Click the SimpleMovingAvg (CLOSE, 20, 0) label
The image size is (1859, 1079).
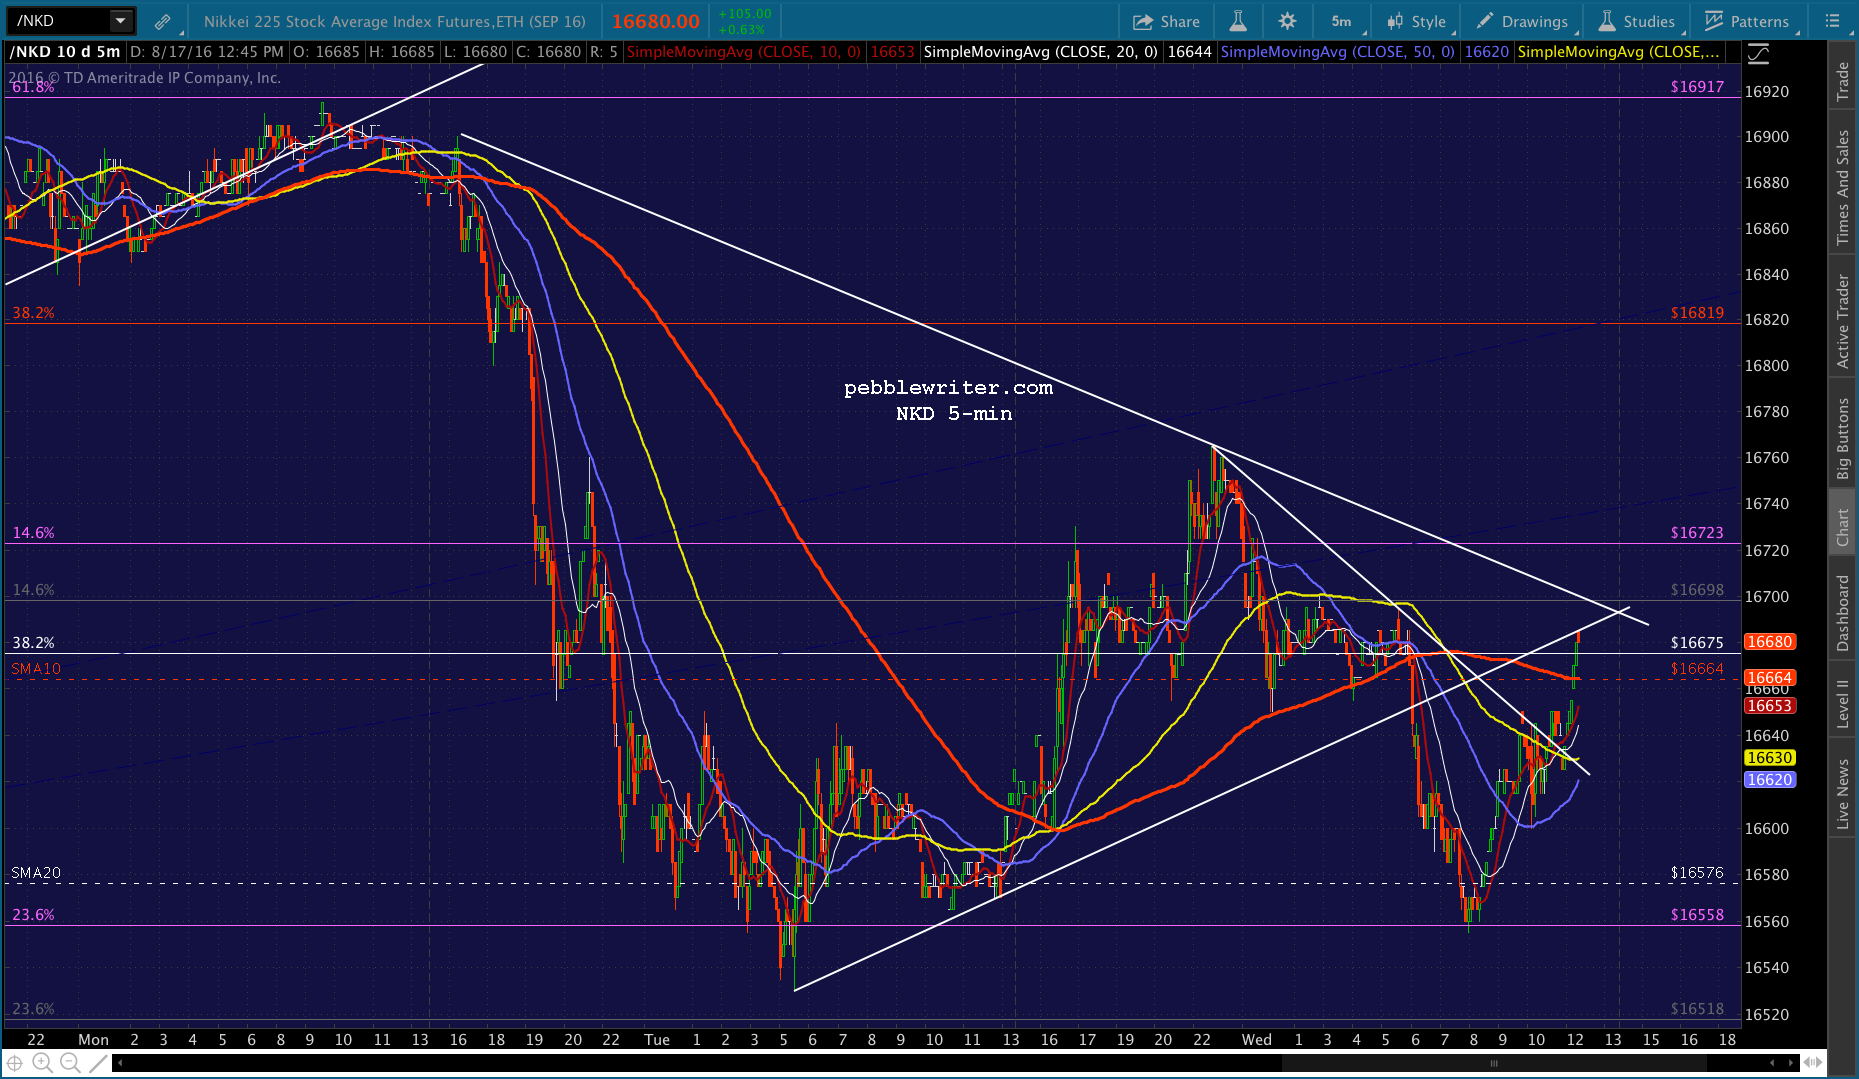(x=1041, y=52)
